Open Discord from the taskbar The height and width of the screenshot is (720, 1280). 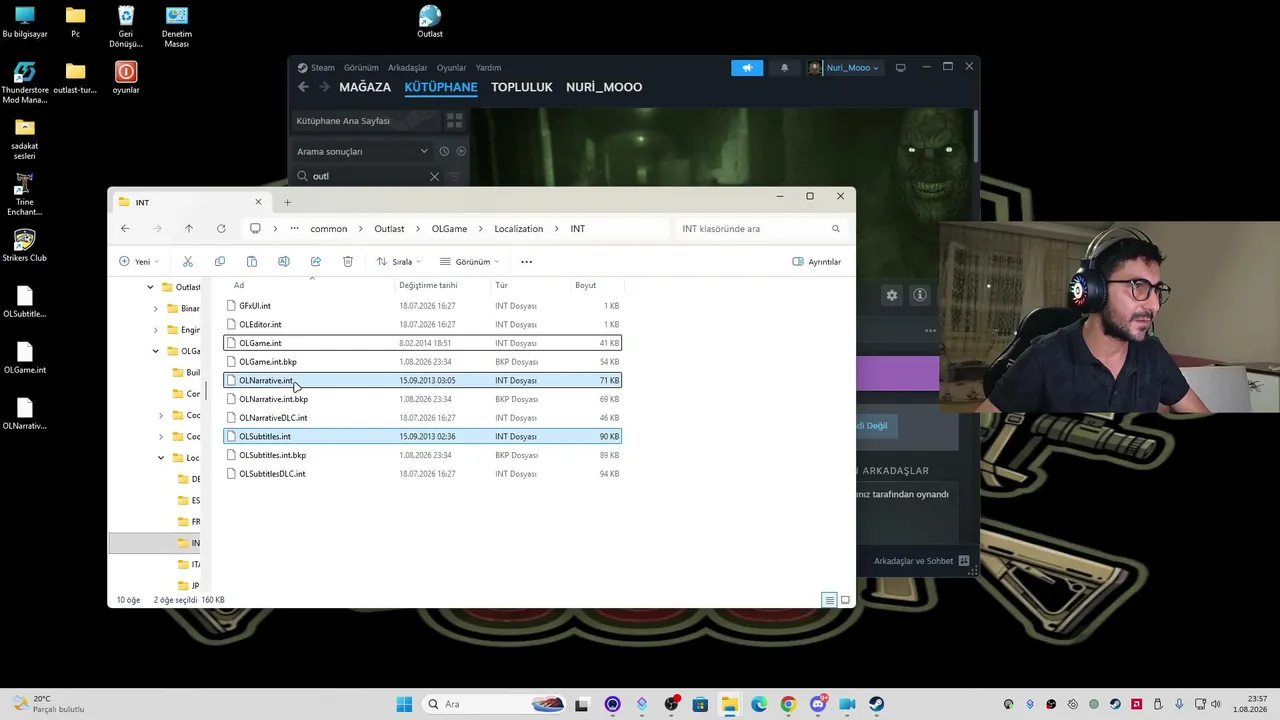click(x=818, y=704)
